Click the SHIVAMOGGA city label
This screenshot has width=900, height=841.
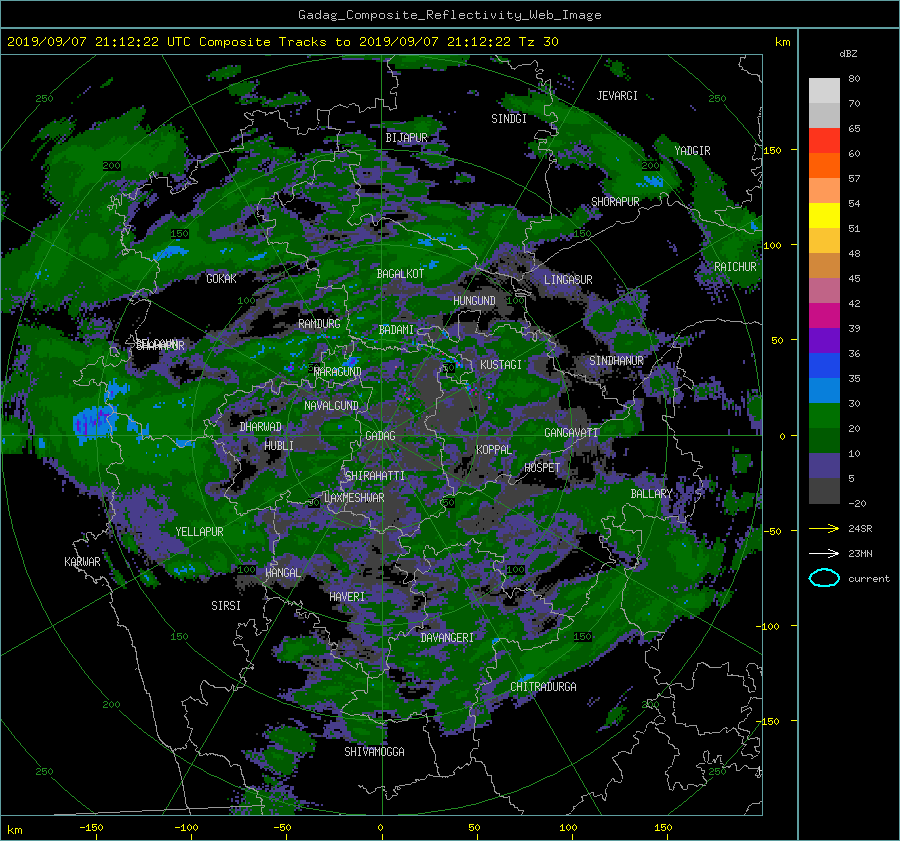click(374, 752)
